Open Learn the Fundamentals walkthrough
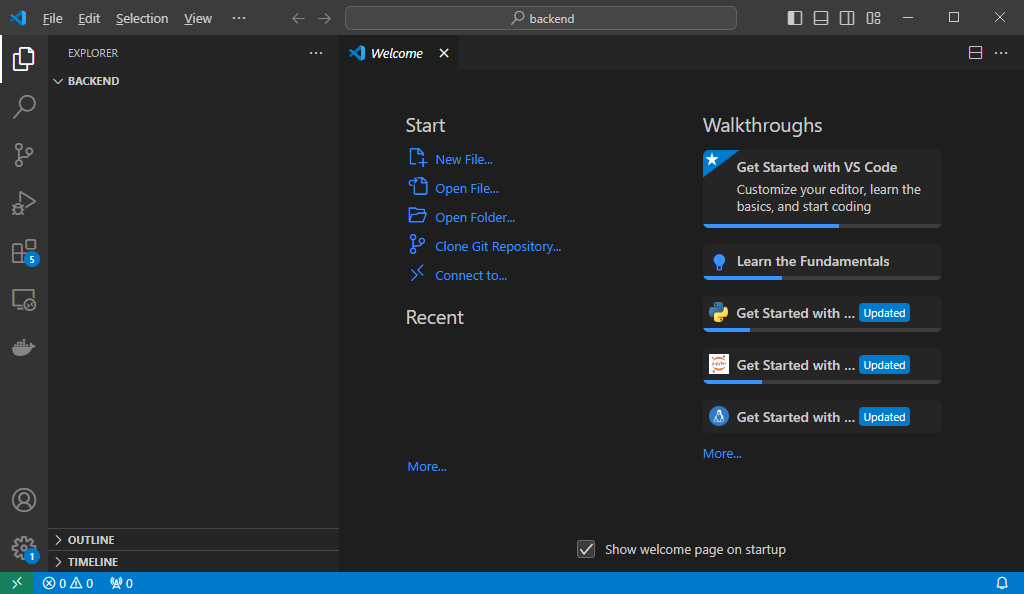 tap(822, 262)
